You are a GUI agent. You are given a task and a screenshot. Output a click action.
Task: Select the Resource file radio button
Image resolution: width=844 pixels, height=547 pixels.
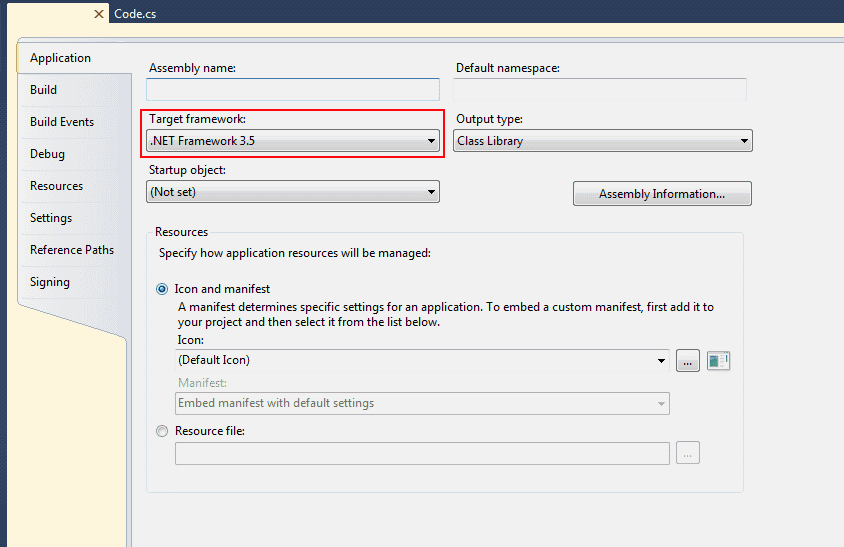coord(162,431)
